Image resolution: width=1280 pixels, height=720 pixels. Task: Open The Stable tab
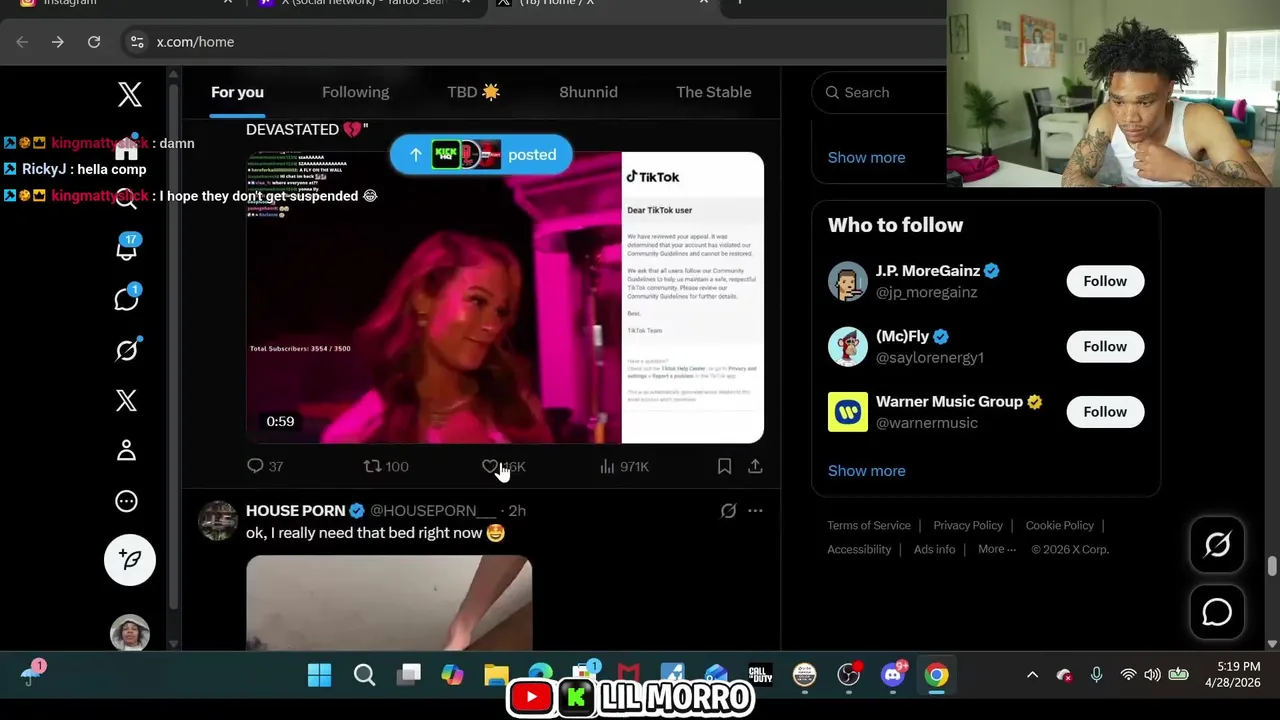pyautogui.click(x=713, y=92)
